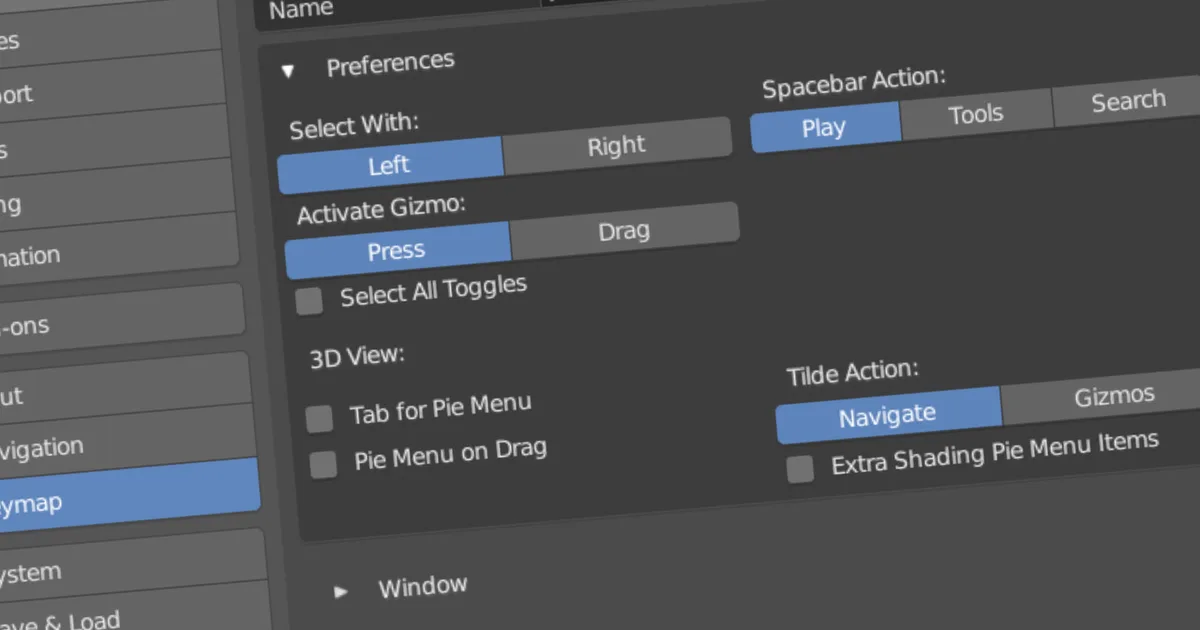
Task: Set Activate Gizmo to Drag
Action: [x=624, y=232]
